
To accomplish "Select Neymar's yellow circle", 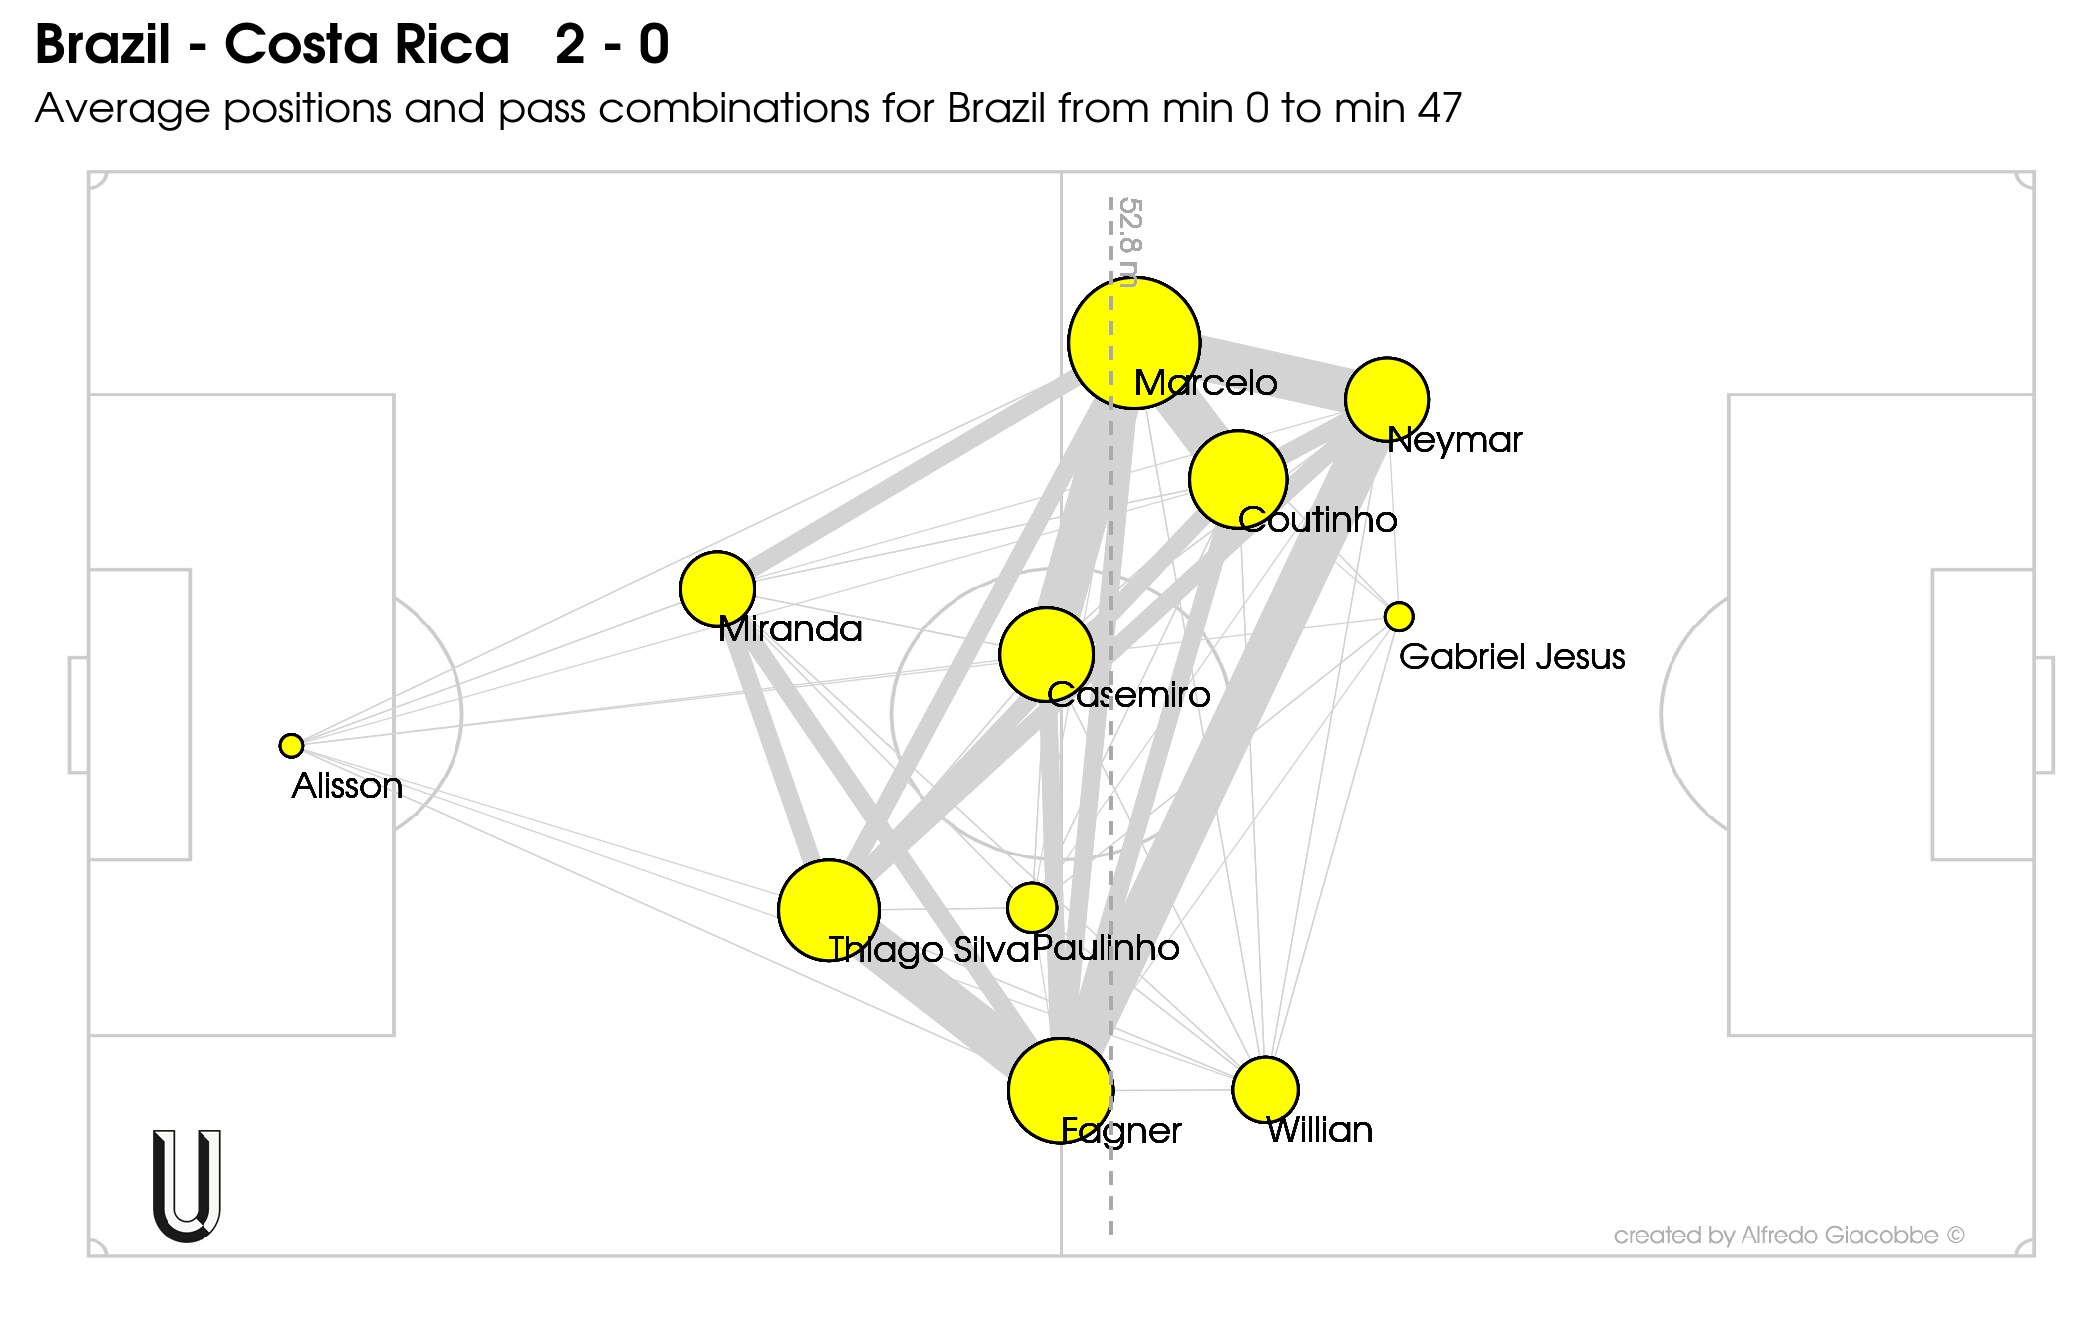I will [x=1387, y=399].
